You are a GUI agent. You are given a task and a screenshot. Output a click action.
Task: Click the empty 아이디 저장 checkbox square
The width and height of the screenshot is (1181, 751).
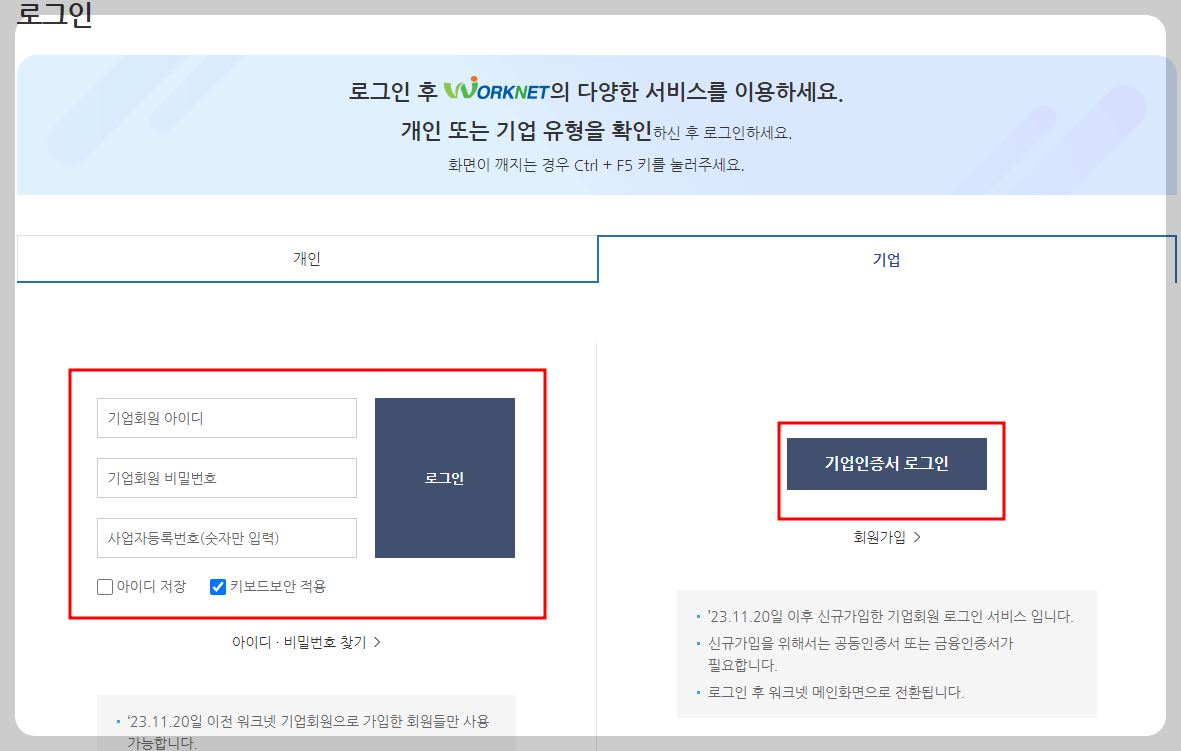click(105, 586)
